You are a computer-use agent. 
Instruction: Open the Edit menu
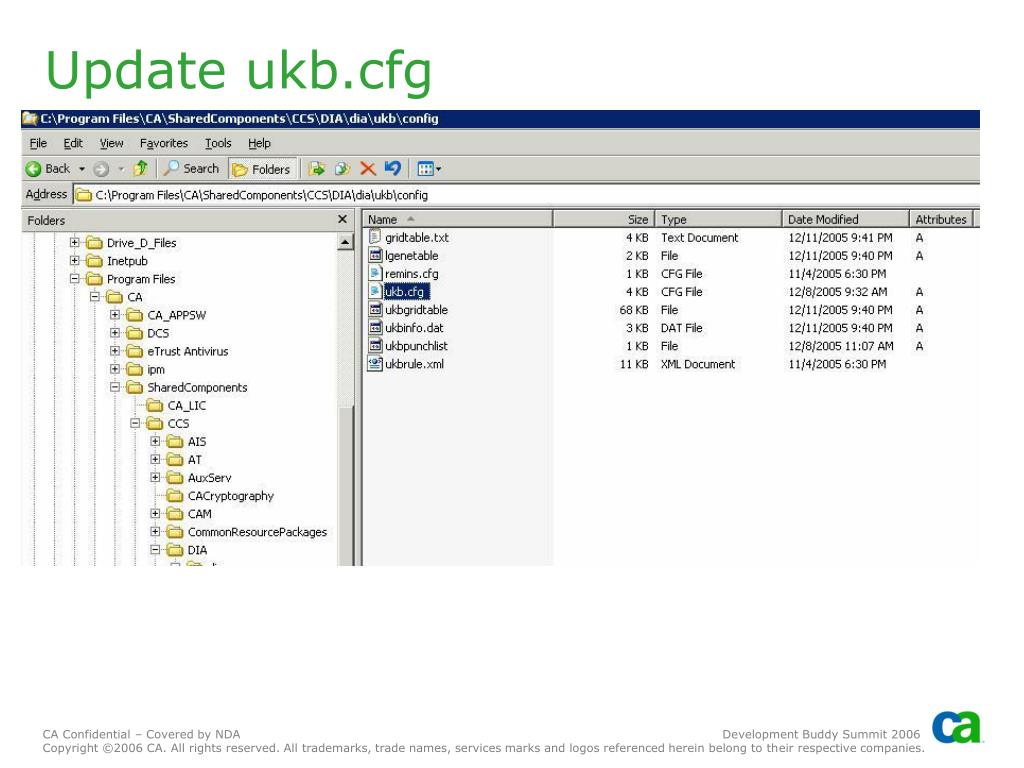point(72,143)
